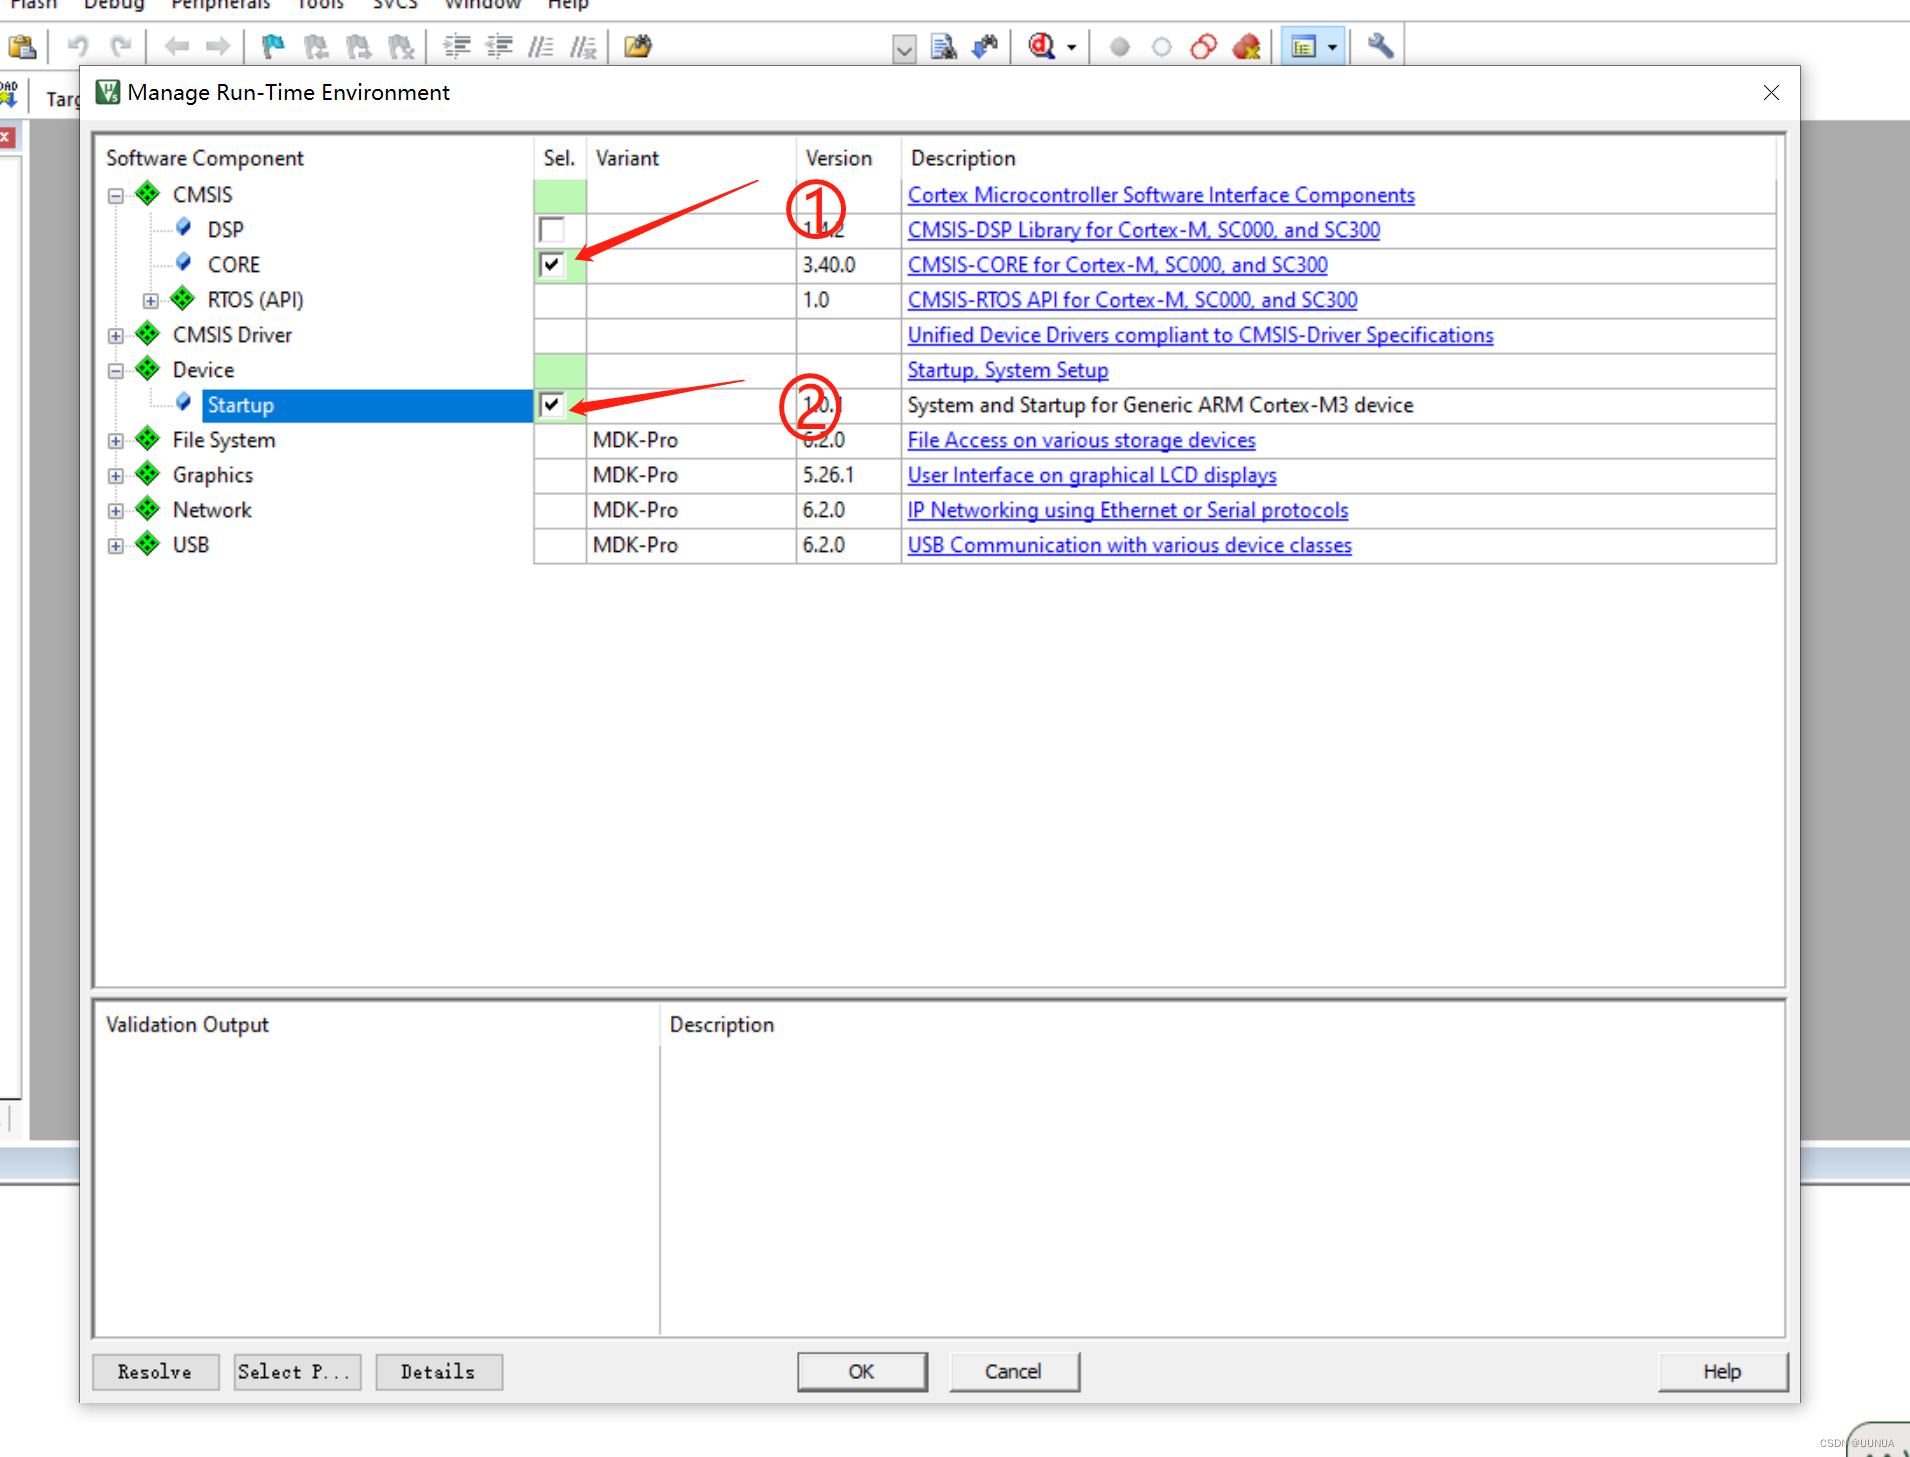Go to the next bookmark icon

[x=358, y=47]
